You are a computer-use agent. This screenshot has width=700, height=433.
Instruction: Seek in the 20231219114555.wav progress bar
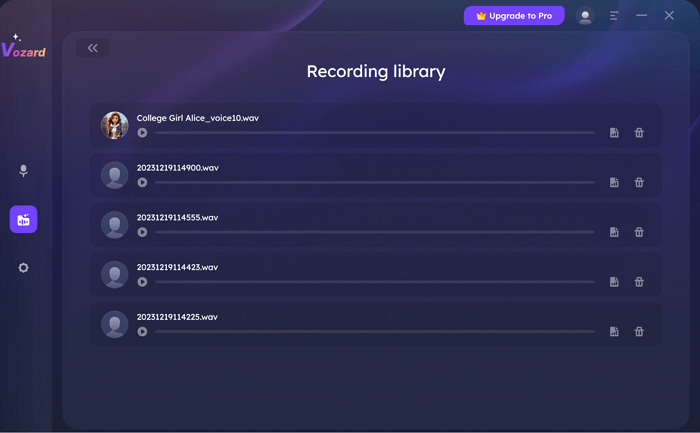pyautogui.click(x=374, y=232)
